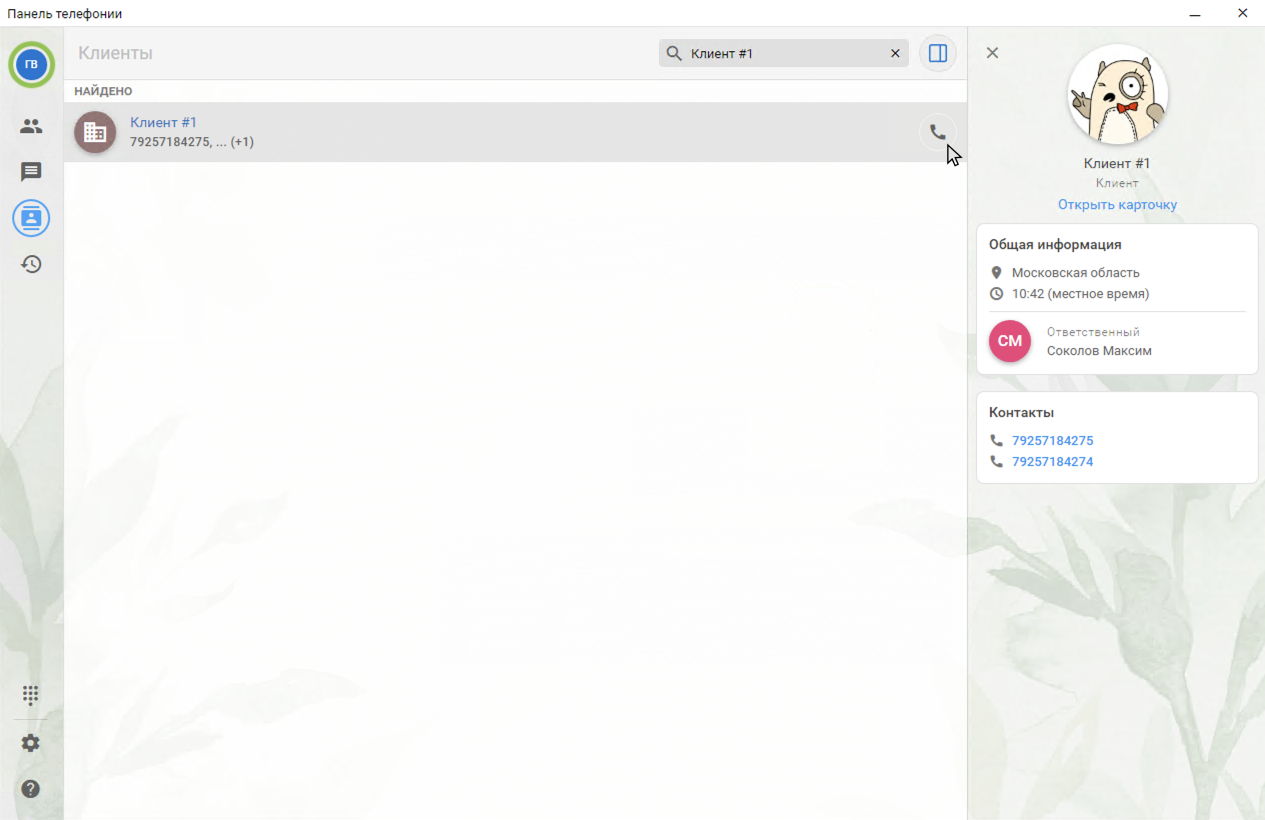Open the employees list in the sidebar
The image size is (1265, 820).
(x=31, y=126)
